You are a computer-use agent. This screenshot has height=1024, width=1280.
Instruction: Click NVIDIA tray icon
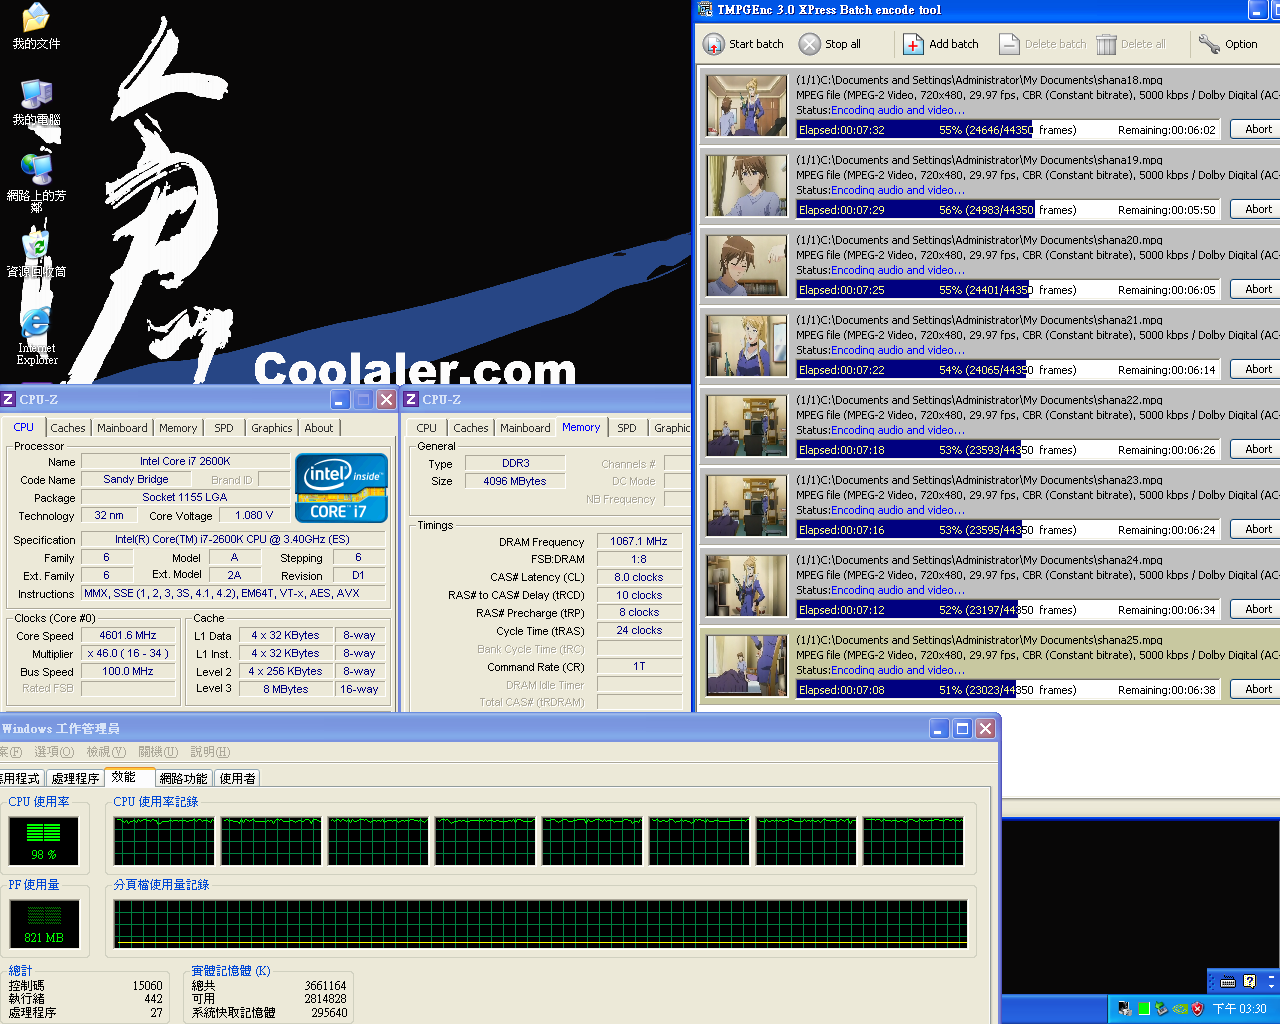(x=1179, y=1009)
